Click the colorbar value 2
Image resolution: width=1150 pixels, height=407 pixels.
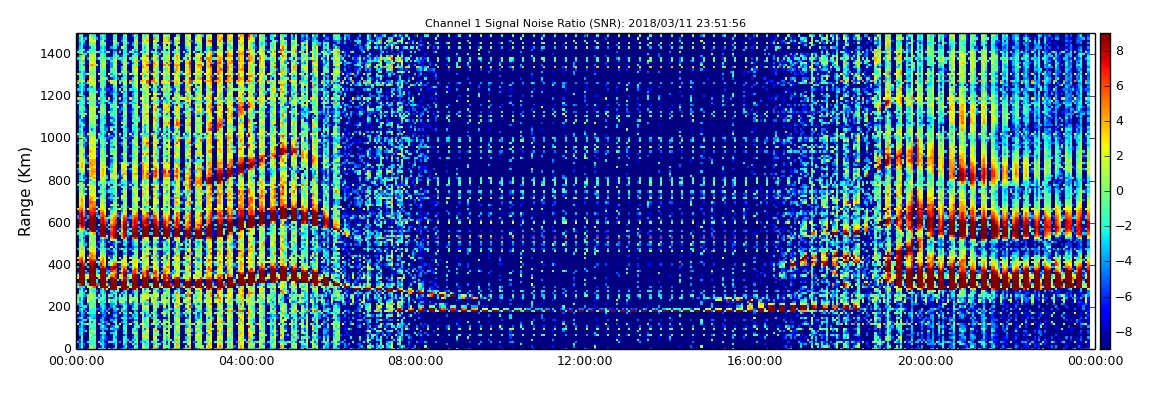(x=1120, y=155)
